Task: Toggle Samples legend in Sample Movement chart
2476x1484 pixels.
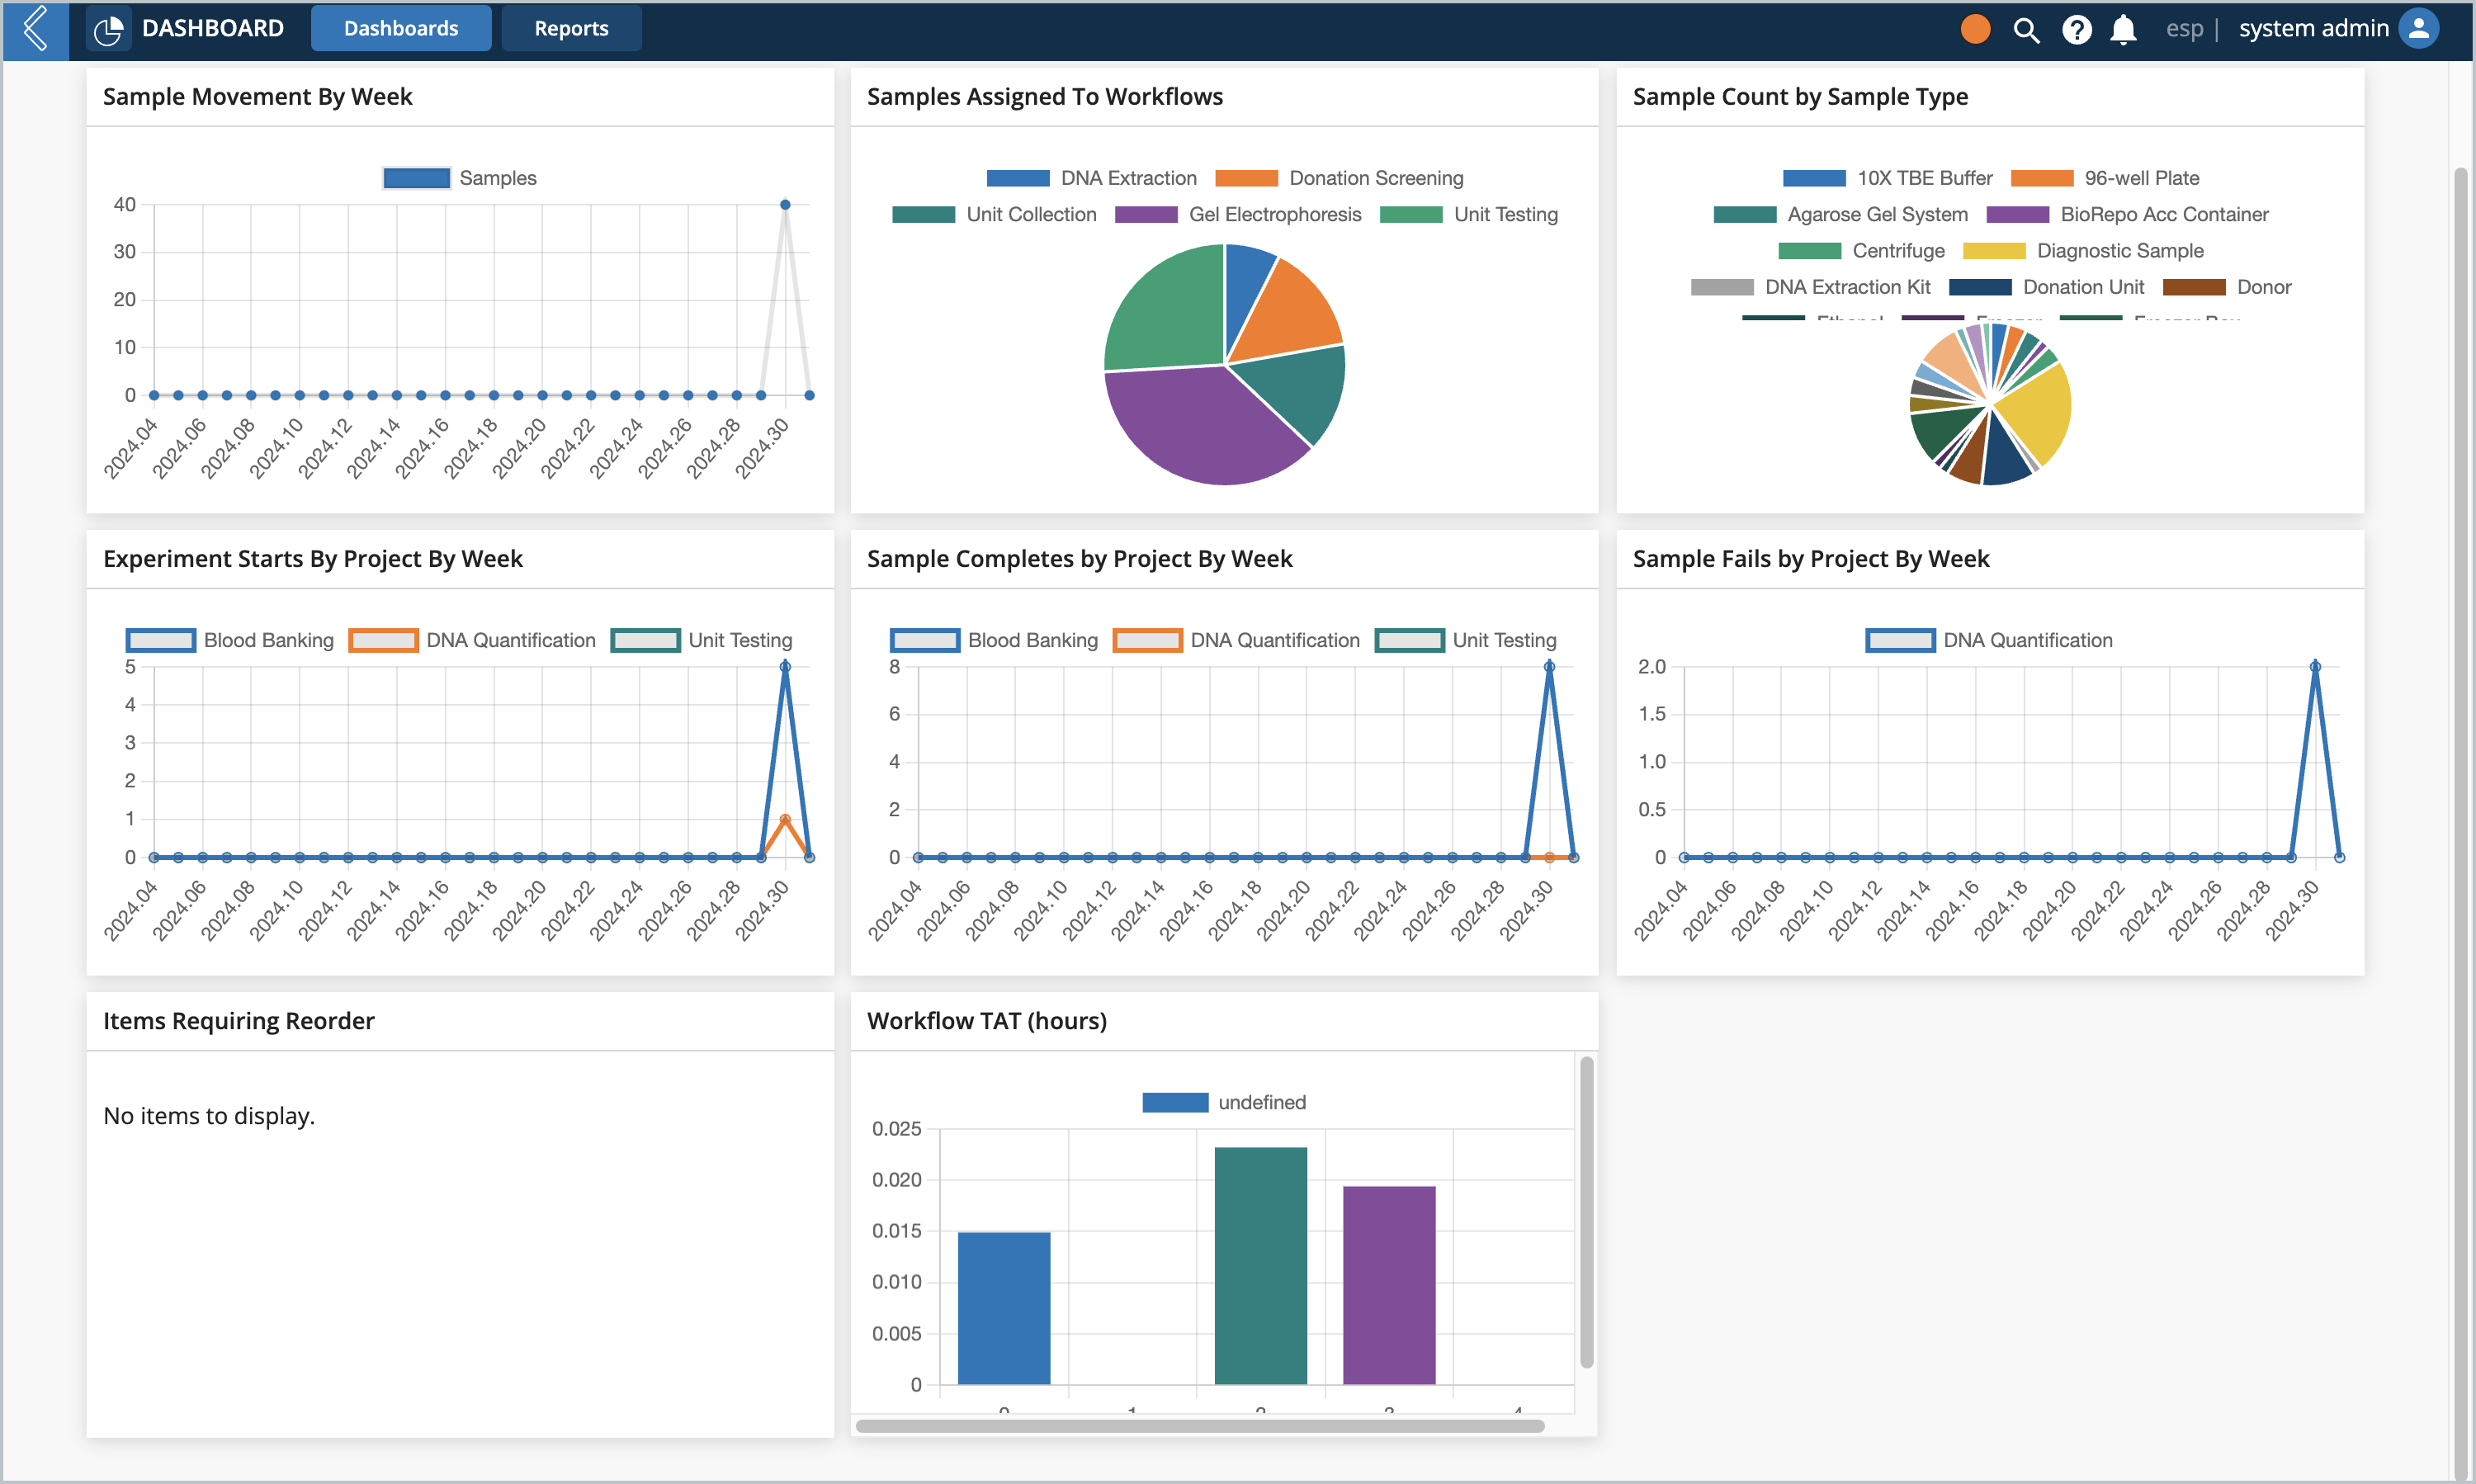Action: 460,178
